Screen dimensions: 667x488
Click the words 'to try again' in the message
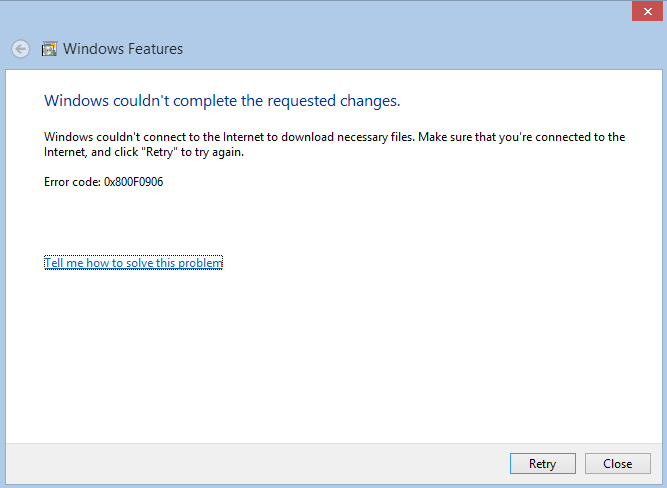click(x=212, y=152)
